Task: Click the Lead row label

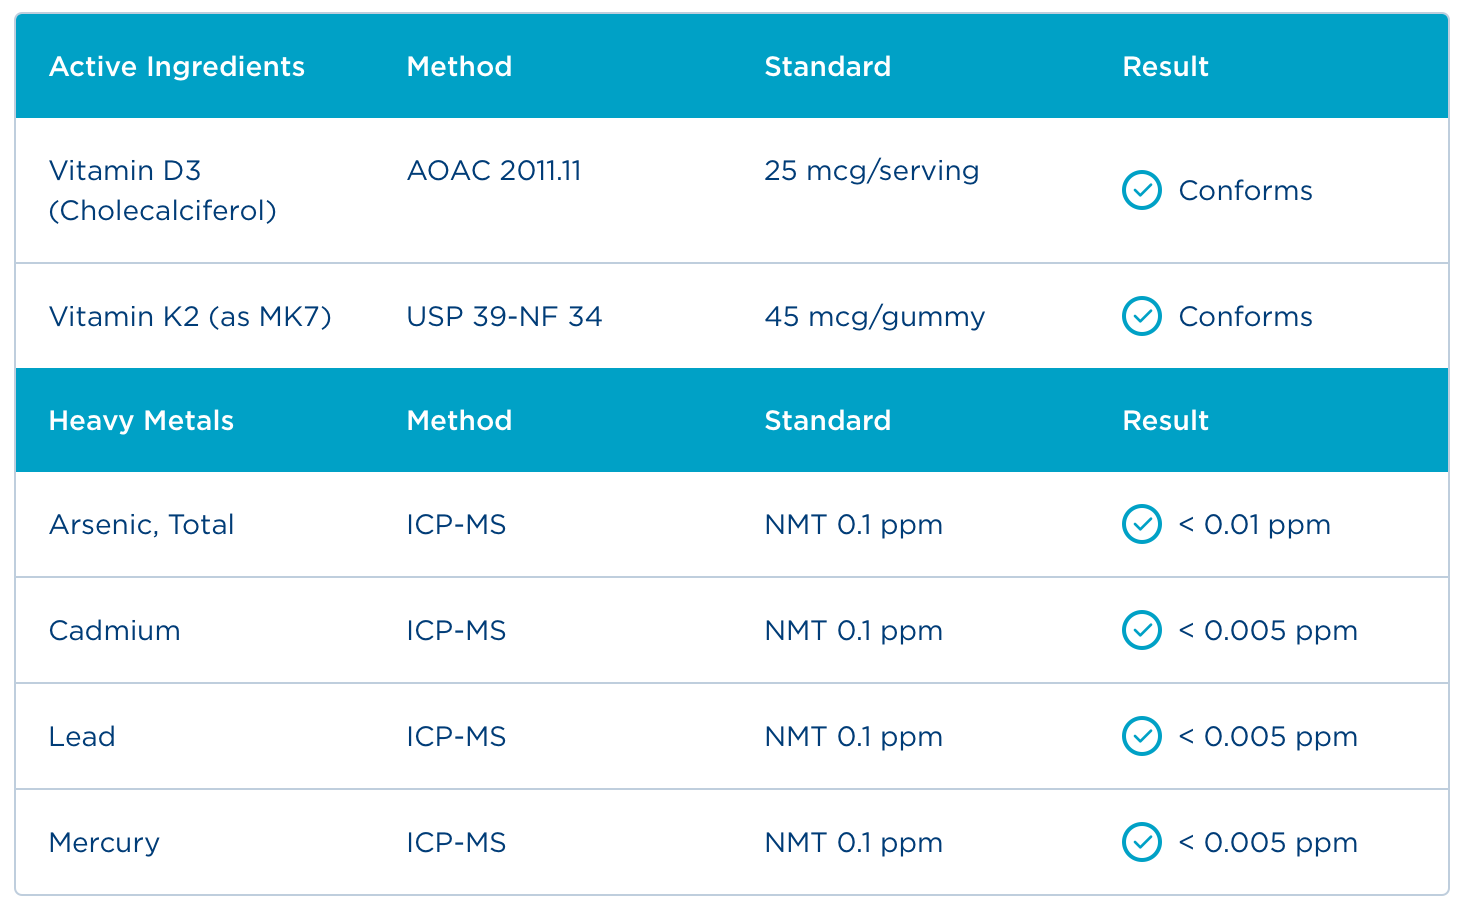Action: point(82,736)
